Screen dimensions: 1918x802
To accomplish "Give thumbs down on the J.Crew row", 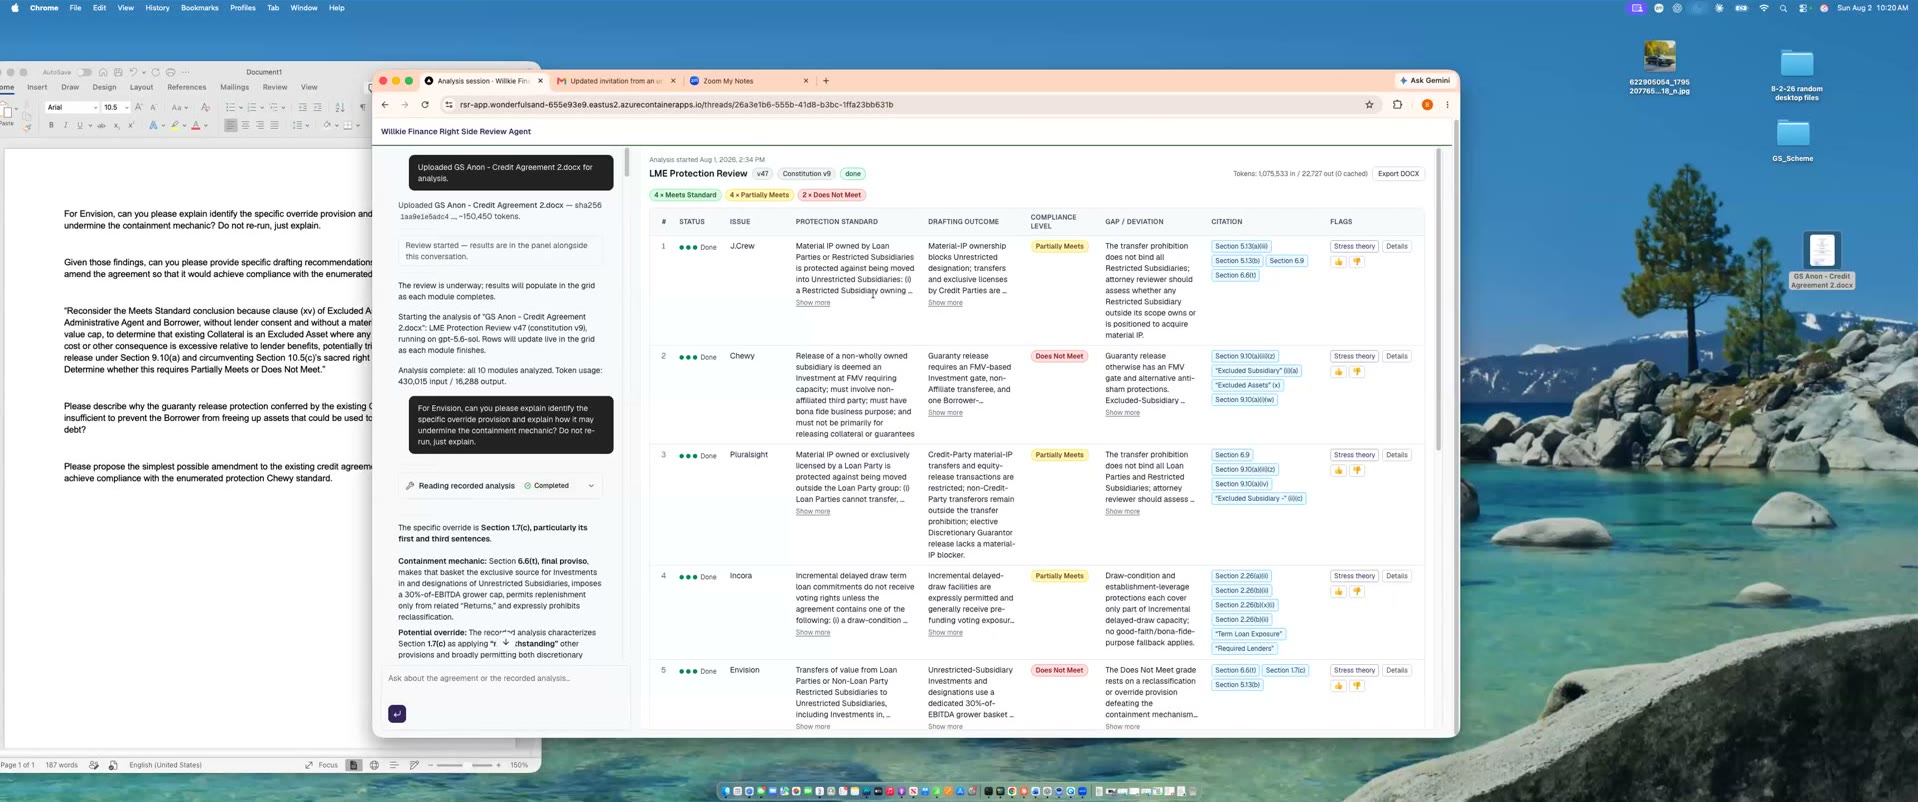I will tap(1357, 262).
